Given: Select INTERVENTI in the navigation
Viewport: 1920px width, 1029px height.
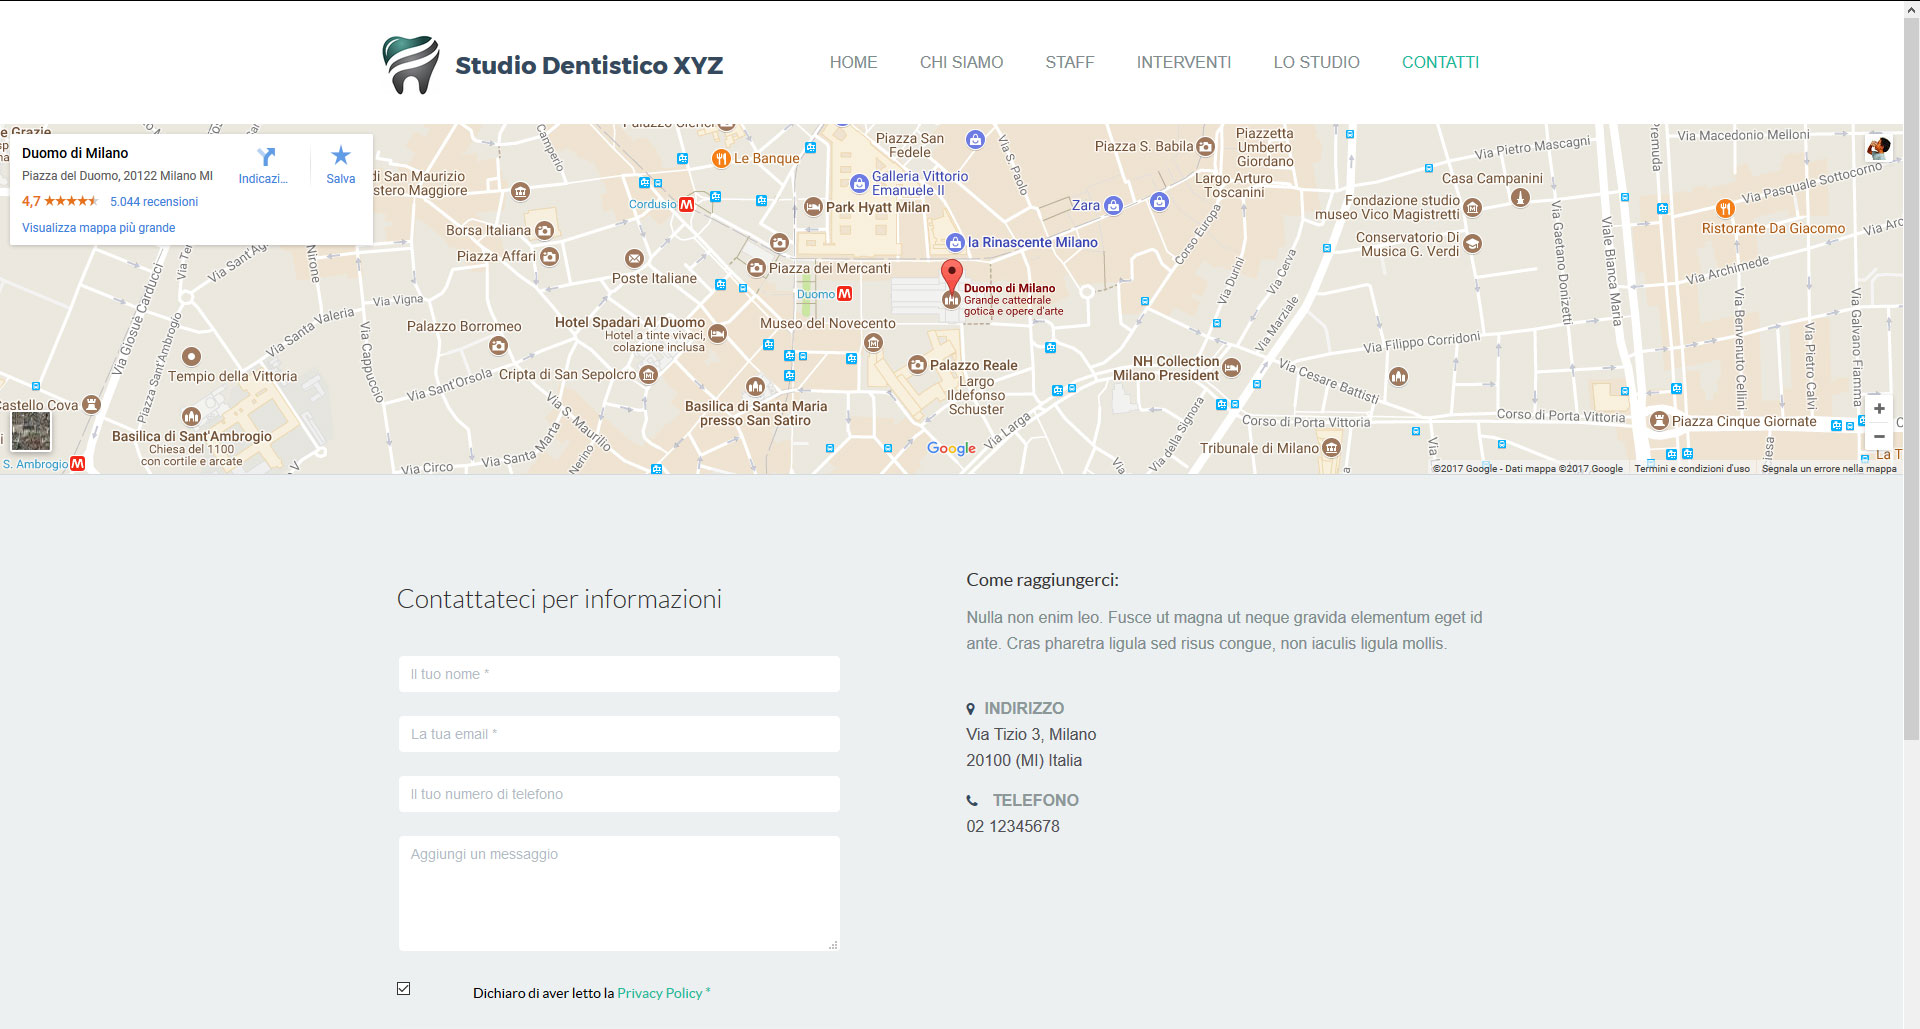Looking at the screenshot, I should (x=1183, y=62).
